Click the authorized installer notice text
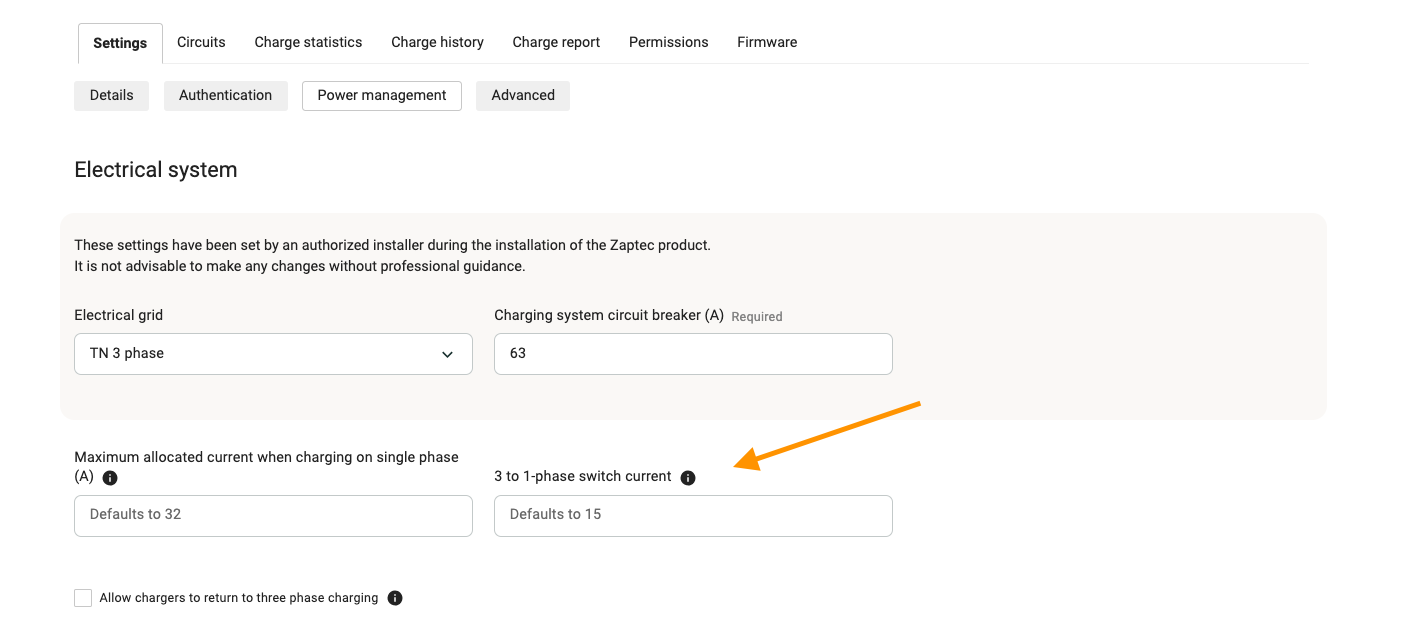The image size is (1411, 639). (392, 245)
